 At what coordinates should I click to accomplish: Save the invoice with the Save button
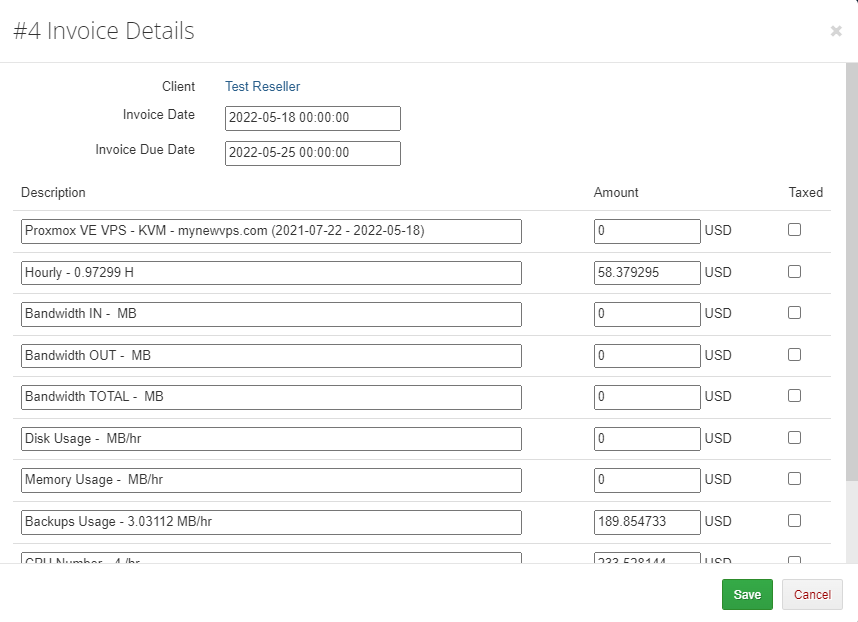pyautogui.click(x=747, y=595)
